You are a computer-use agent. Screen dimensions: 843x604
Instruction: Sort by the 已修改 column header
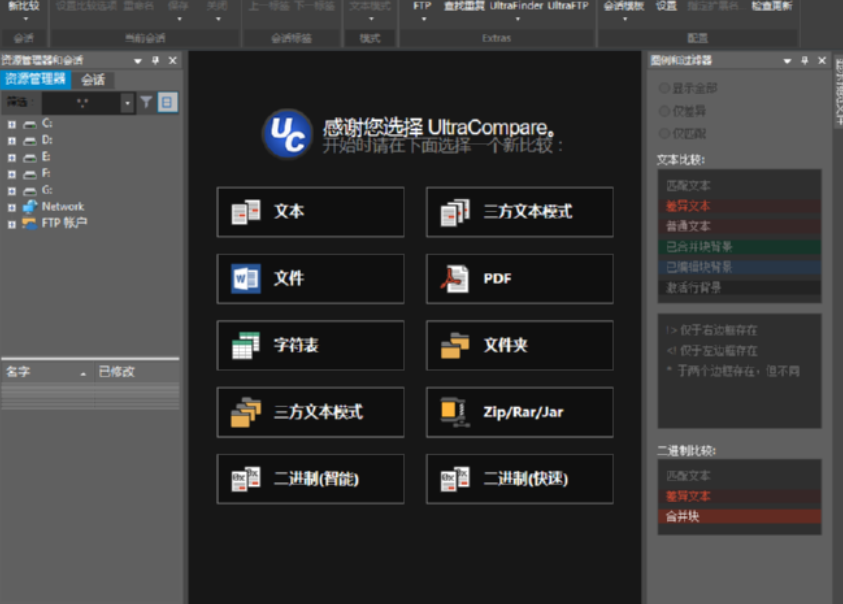tap(137, 372)
